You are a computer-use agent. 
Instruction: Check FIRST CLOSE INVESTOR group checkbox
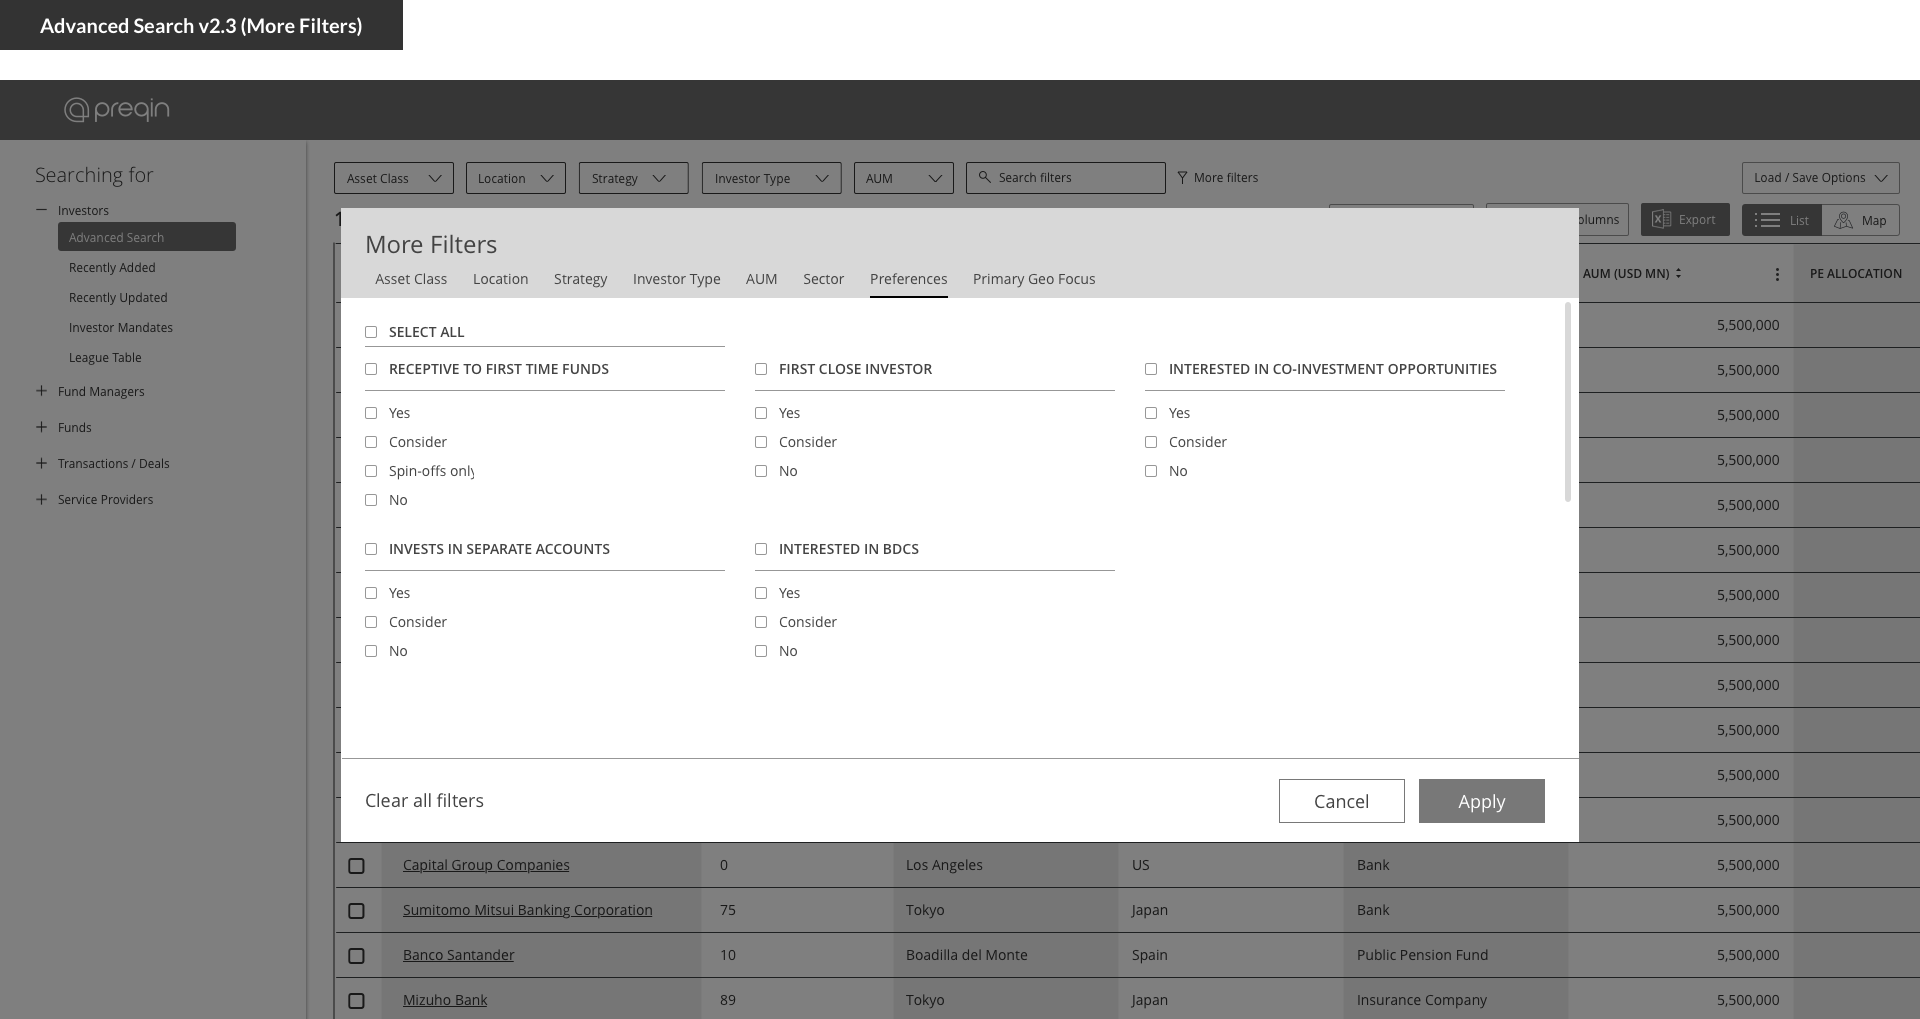(761, 369)
